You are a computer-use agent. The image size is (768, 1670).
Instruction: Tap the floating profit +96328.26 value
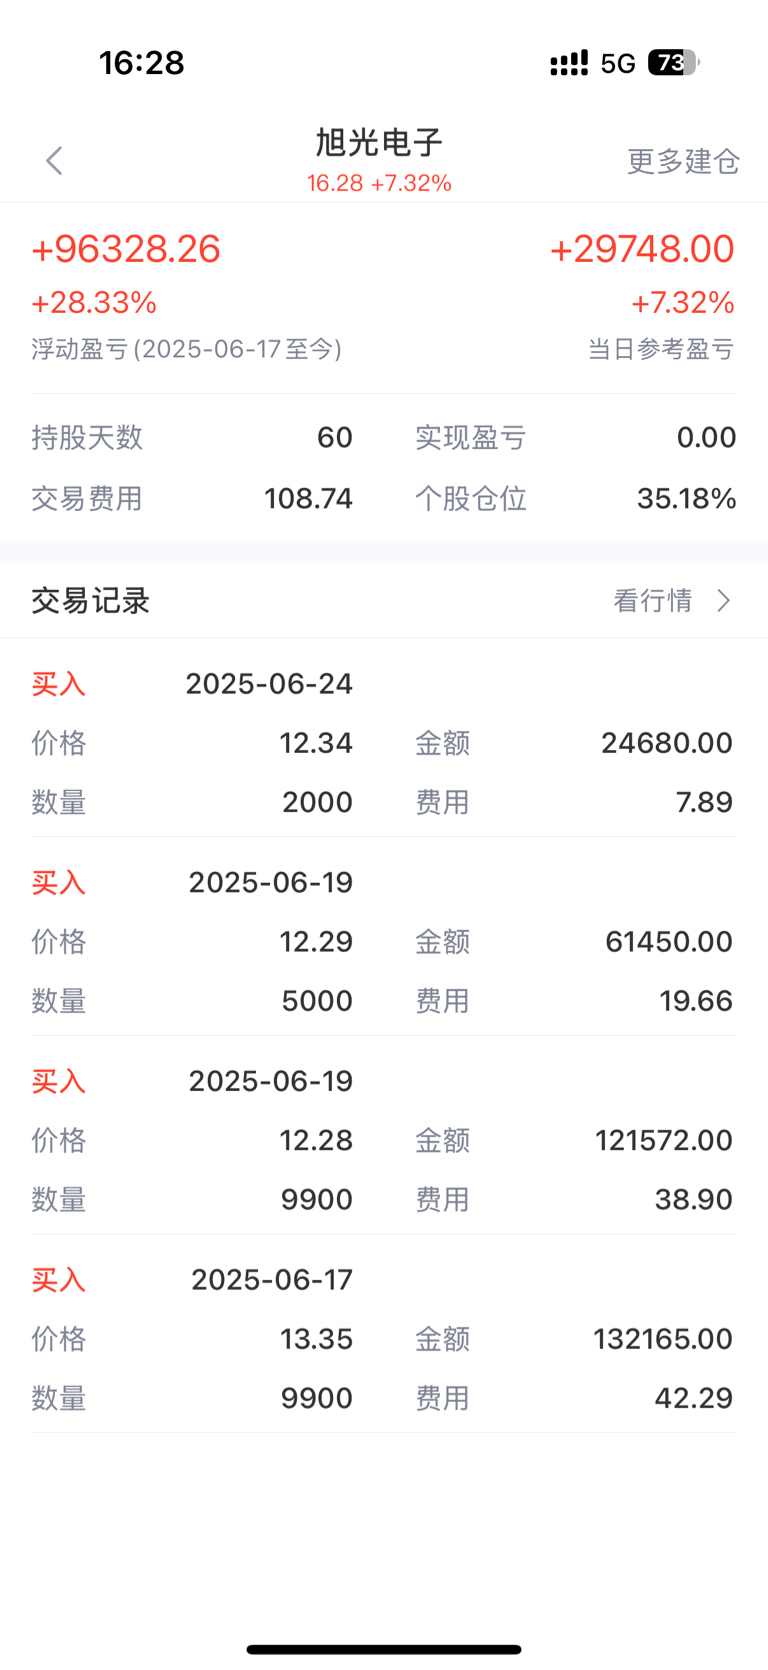point(126,249)
